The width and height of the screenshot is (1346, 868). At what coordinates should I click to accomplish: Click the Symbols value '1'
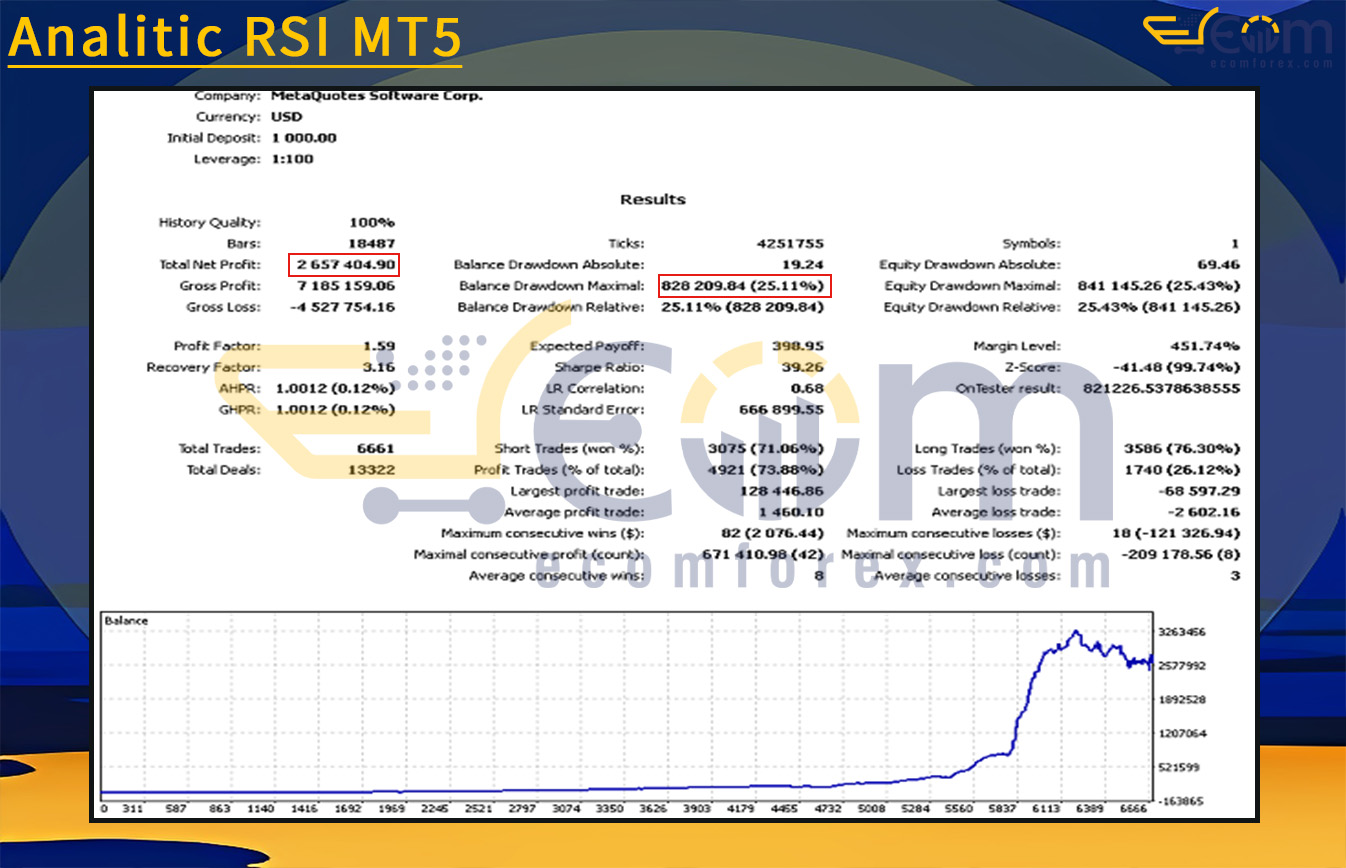1235,244
